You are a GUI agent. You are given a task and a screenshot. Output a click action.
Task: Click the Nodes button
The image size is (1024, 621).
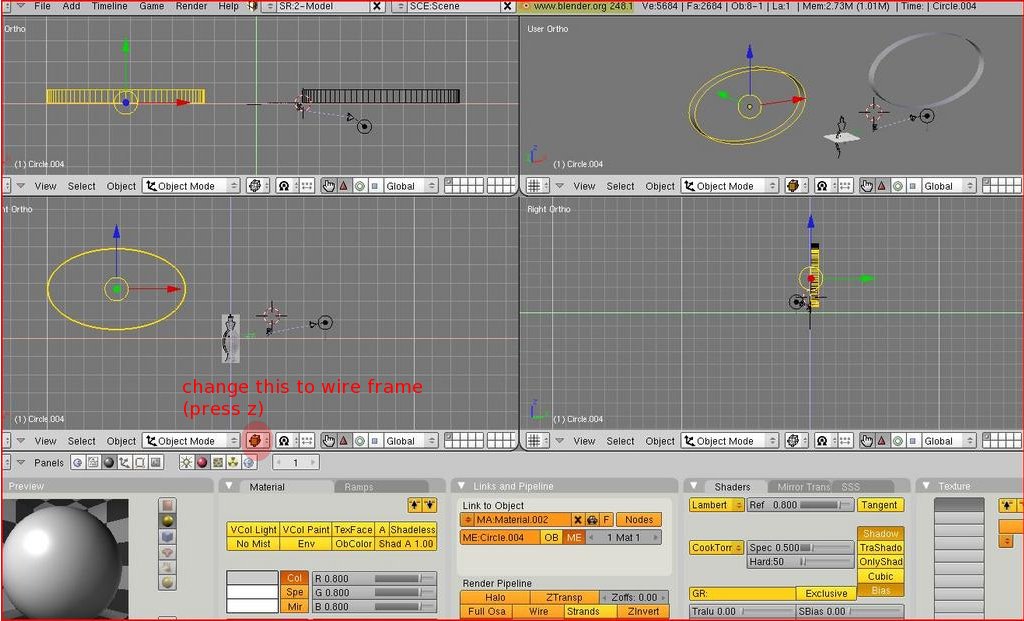pyautogui.click(x=639, y=520)
